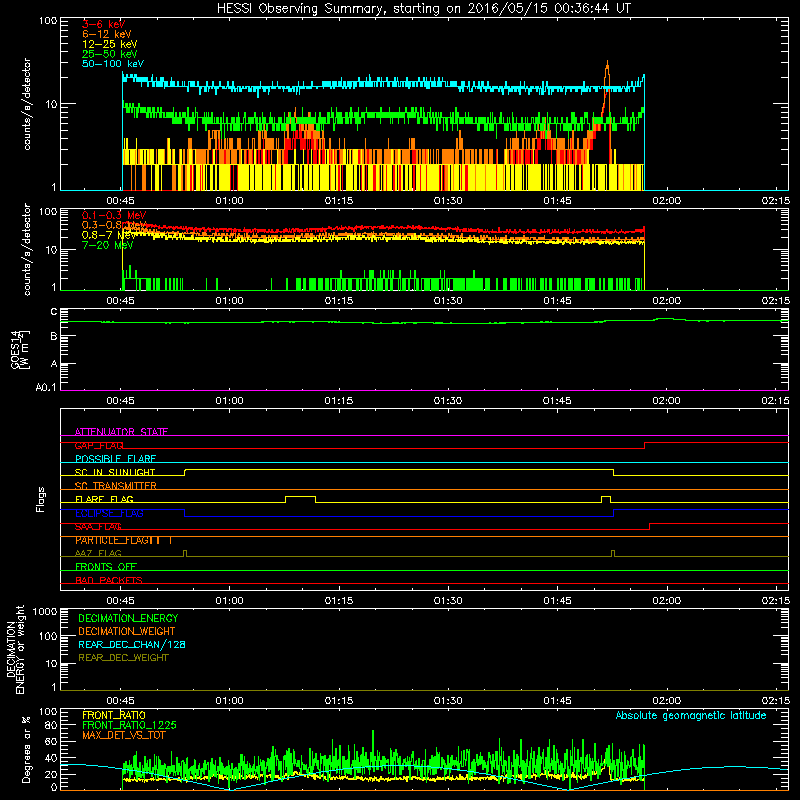Click the BAD_PACKETS flag label
The height and width of the screenshot is (800, 800).
click(x=109, y=580)
